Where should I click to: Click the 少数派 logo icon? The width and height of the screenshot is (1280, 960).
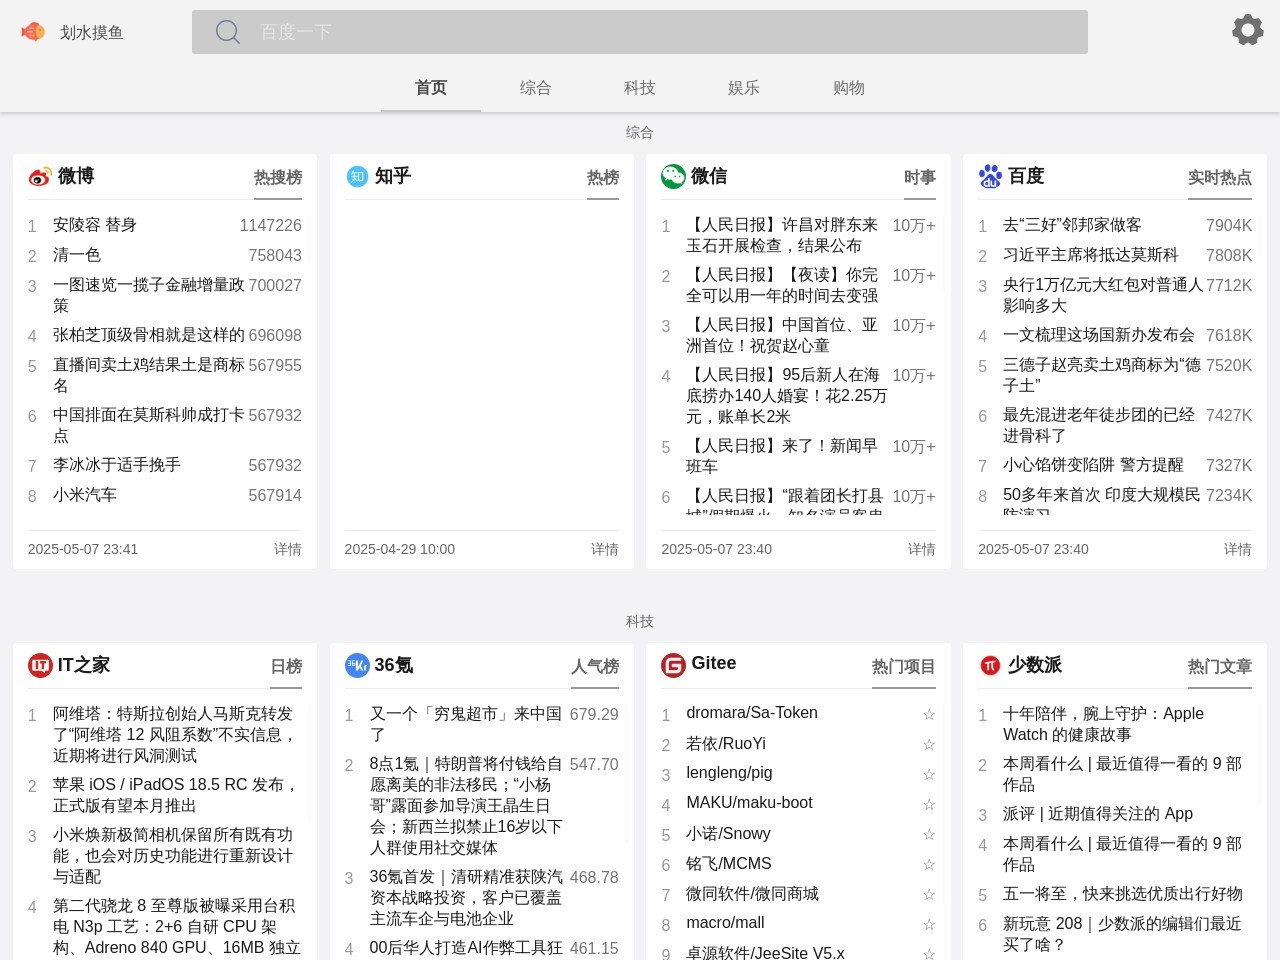tap(990, 665)
